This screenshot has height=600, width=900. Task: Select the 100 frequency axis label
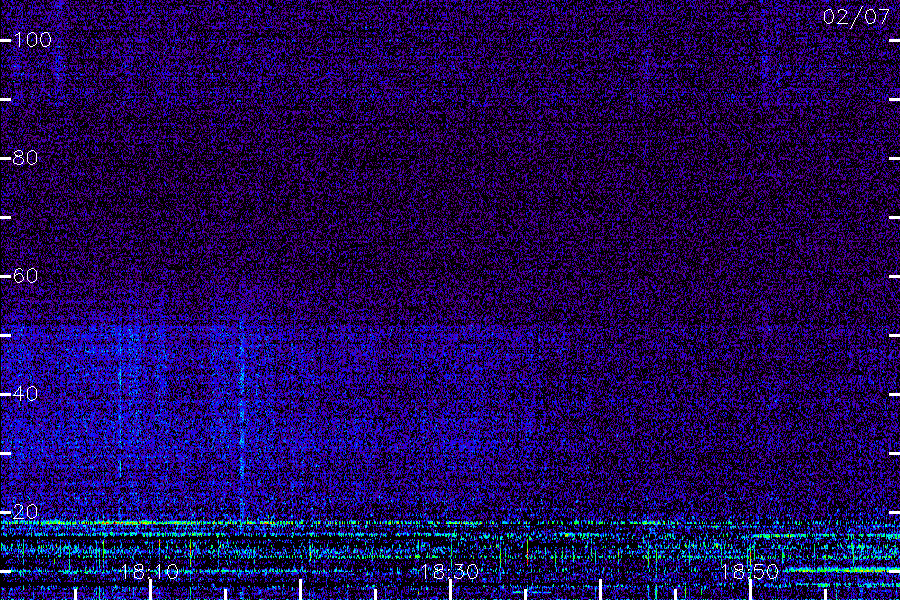pyautogui.click(x=32, y=40)
